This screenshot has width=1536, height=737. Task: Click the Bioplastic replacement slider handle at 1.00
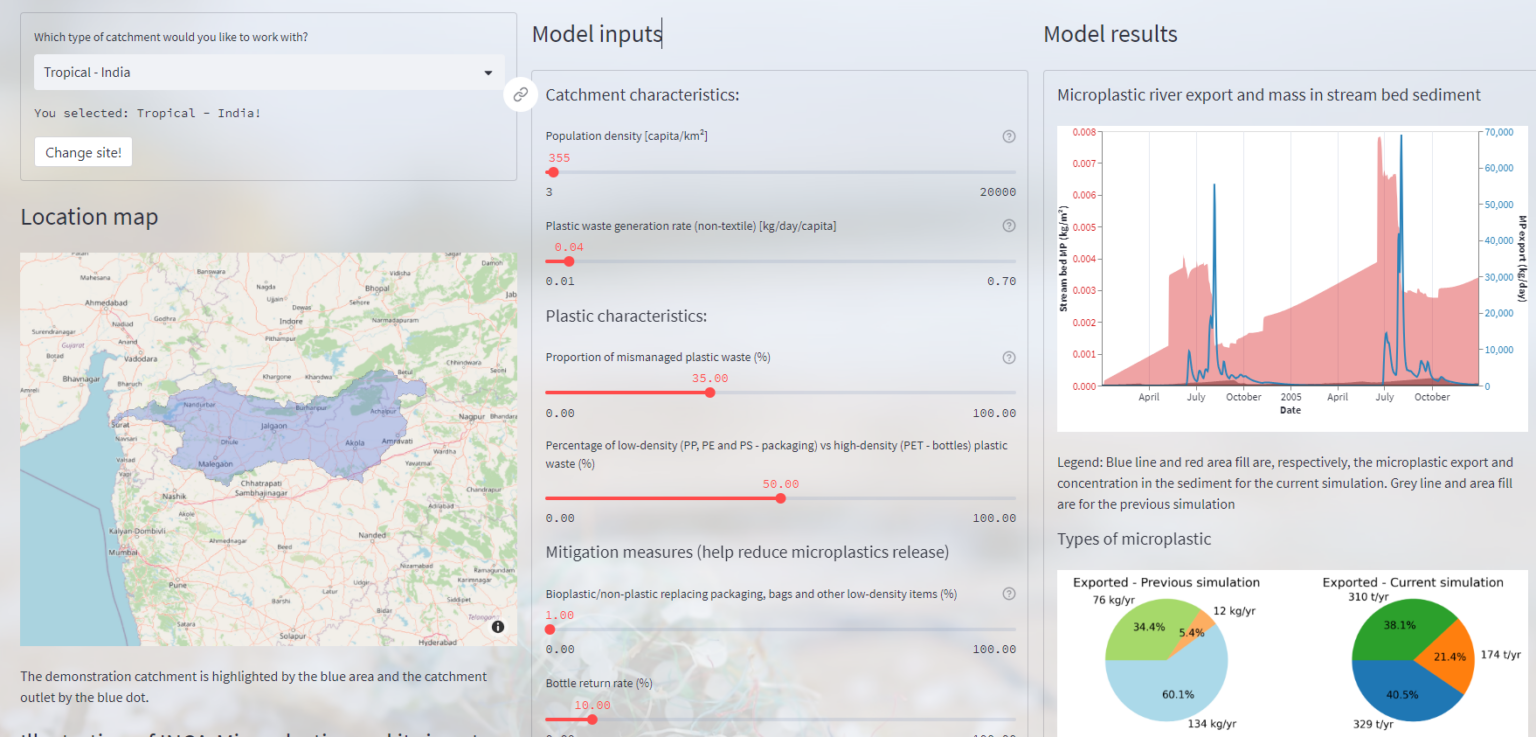[550, 629]
